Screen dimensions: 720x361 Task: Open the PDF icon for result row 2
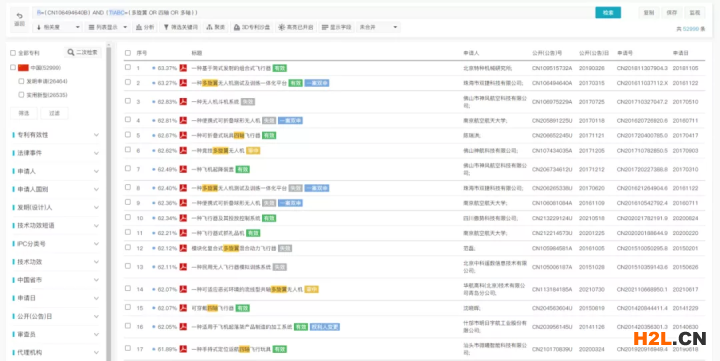183,83
